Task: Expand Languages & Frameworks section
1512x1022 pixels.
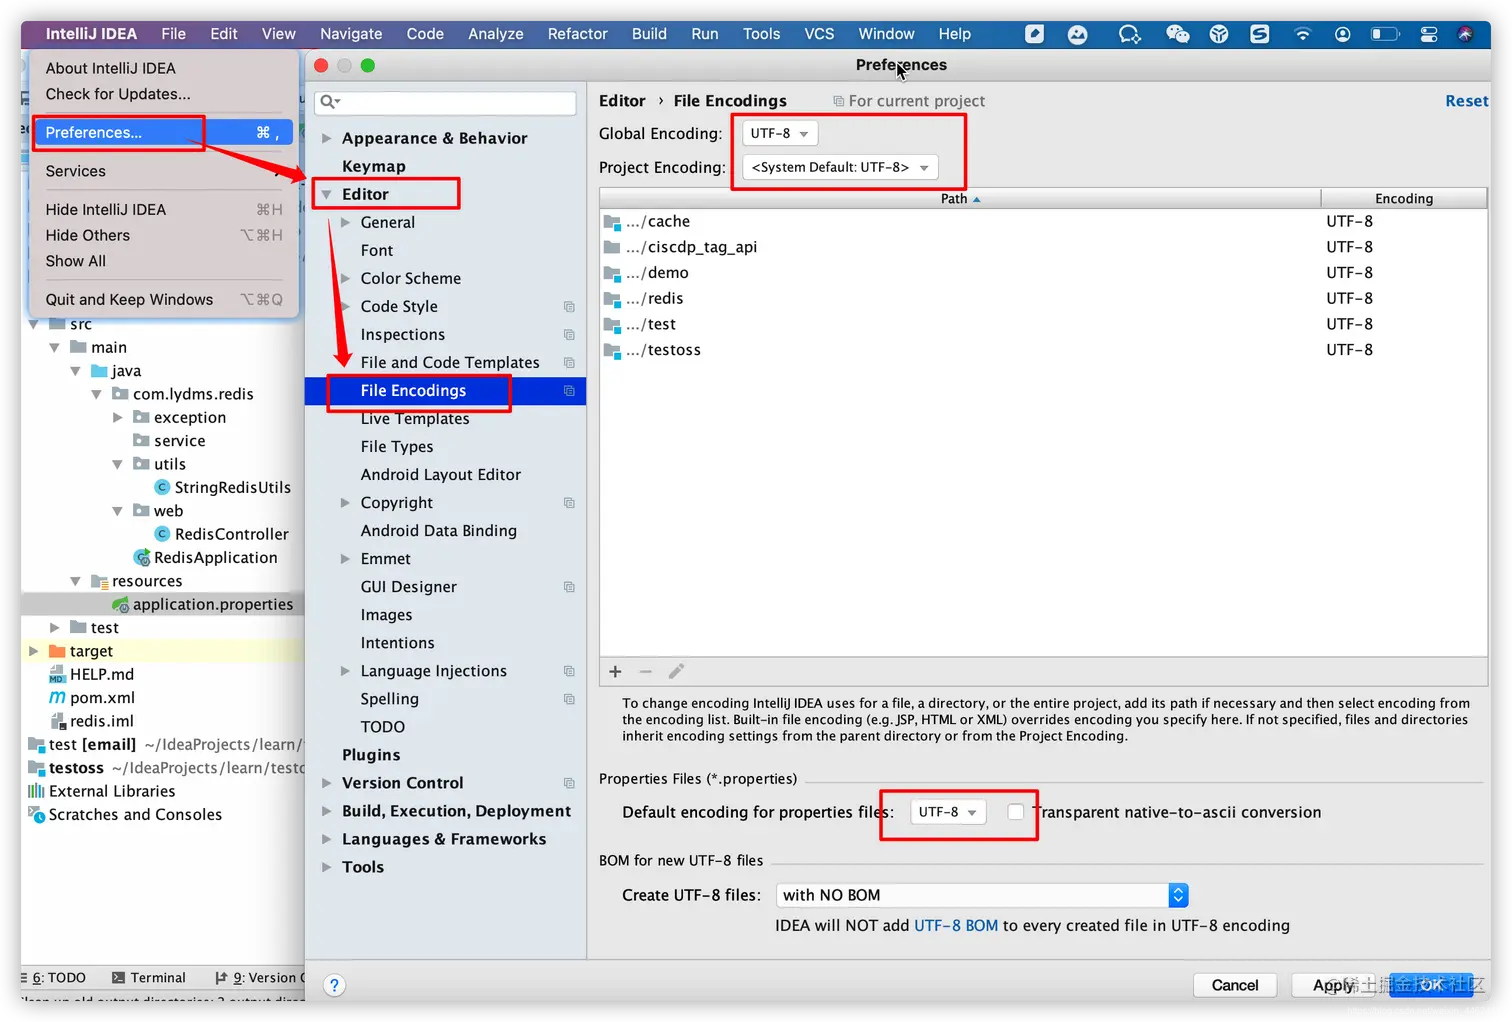Action: tap(327, 839)
